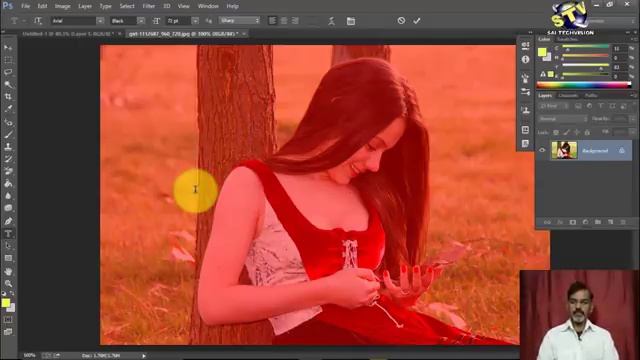Image resolution: width=640 pixels, height=360 pixels.
Task: Open the anti-aliasing dropdown set to Sharp
Action: click(x=239, y=20)
